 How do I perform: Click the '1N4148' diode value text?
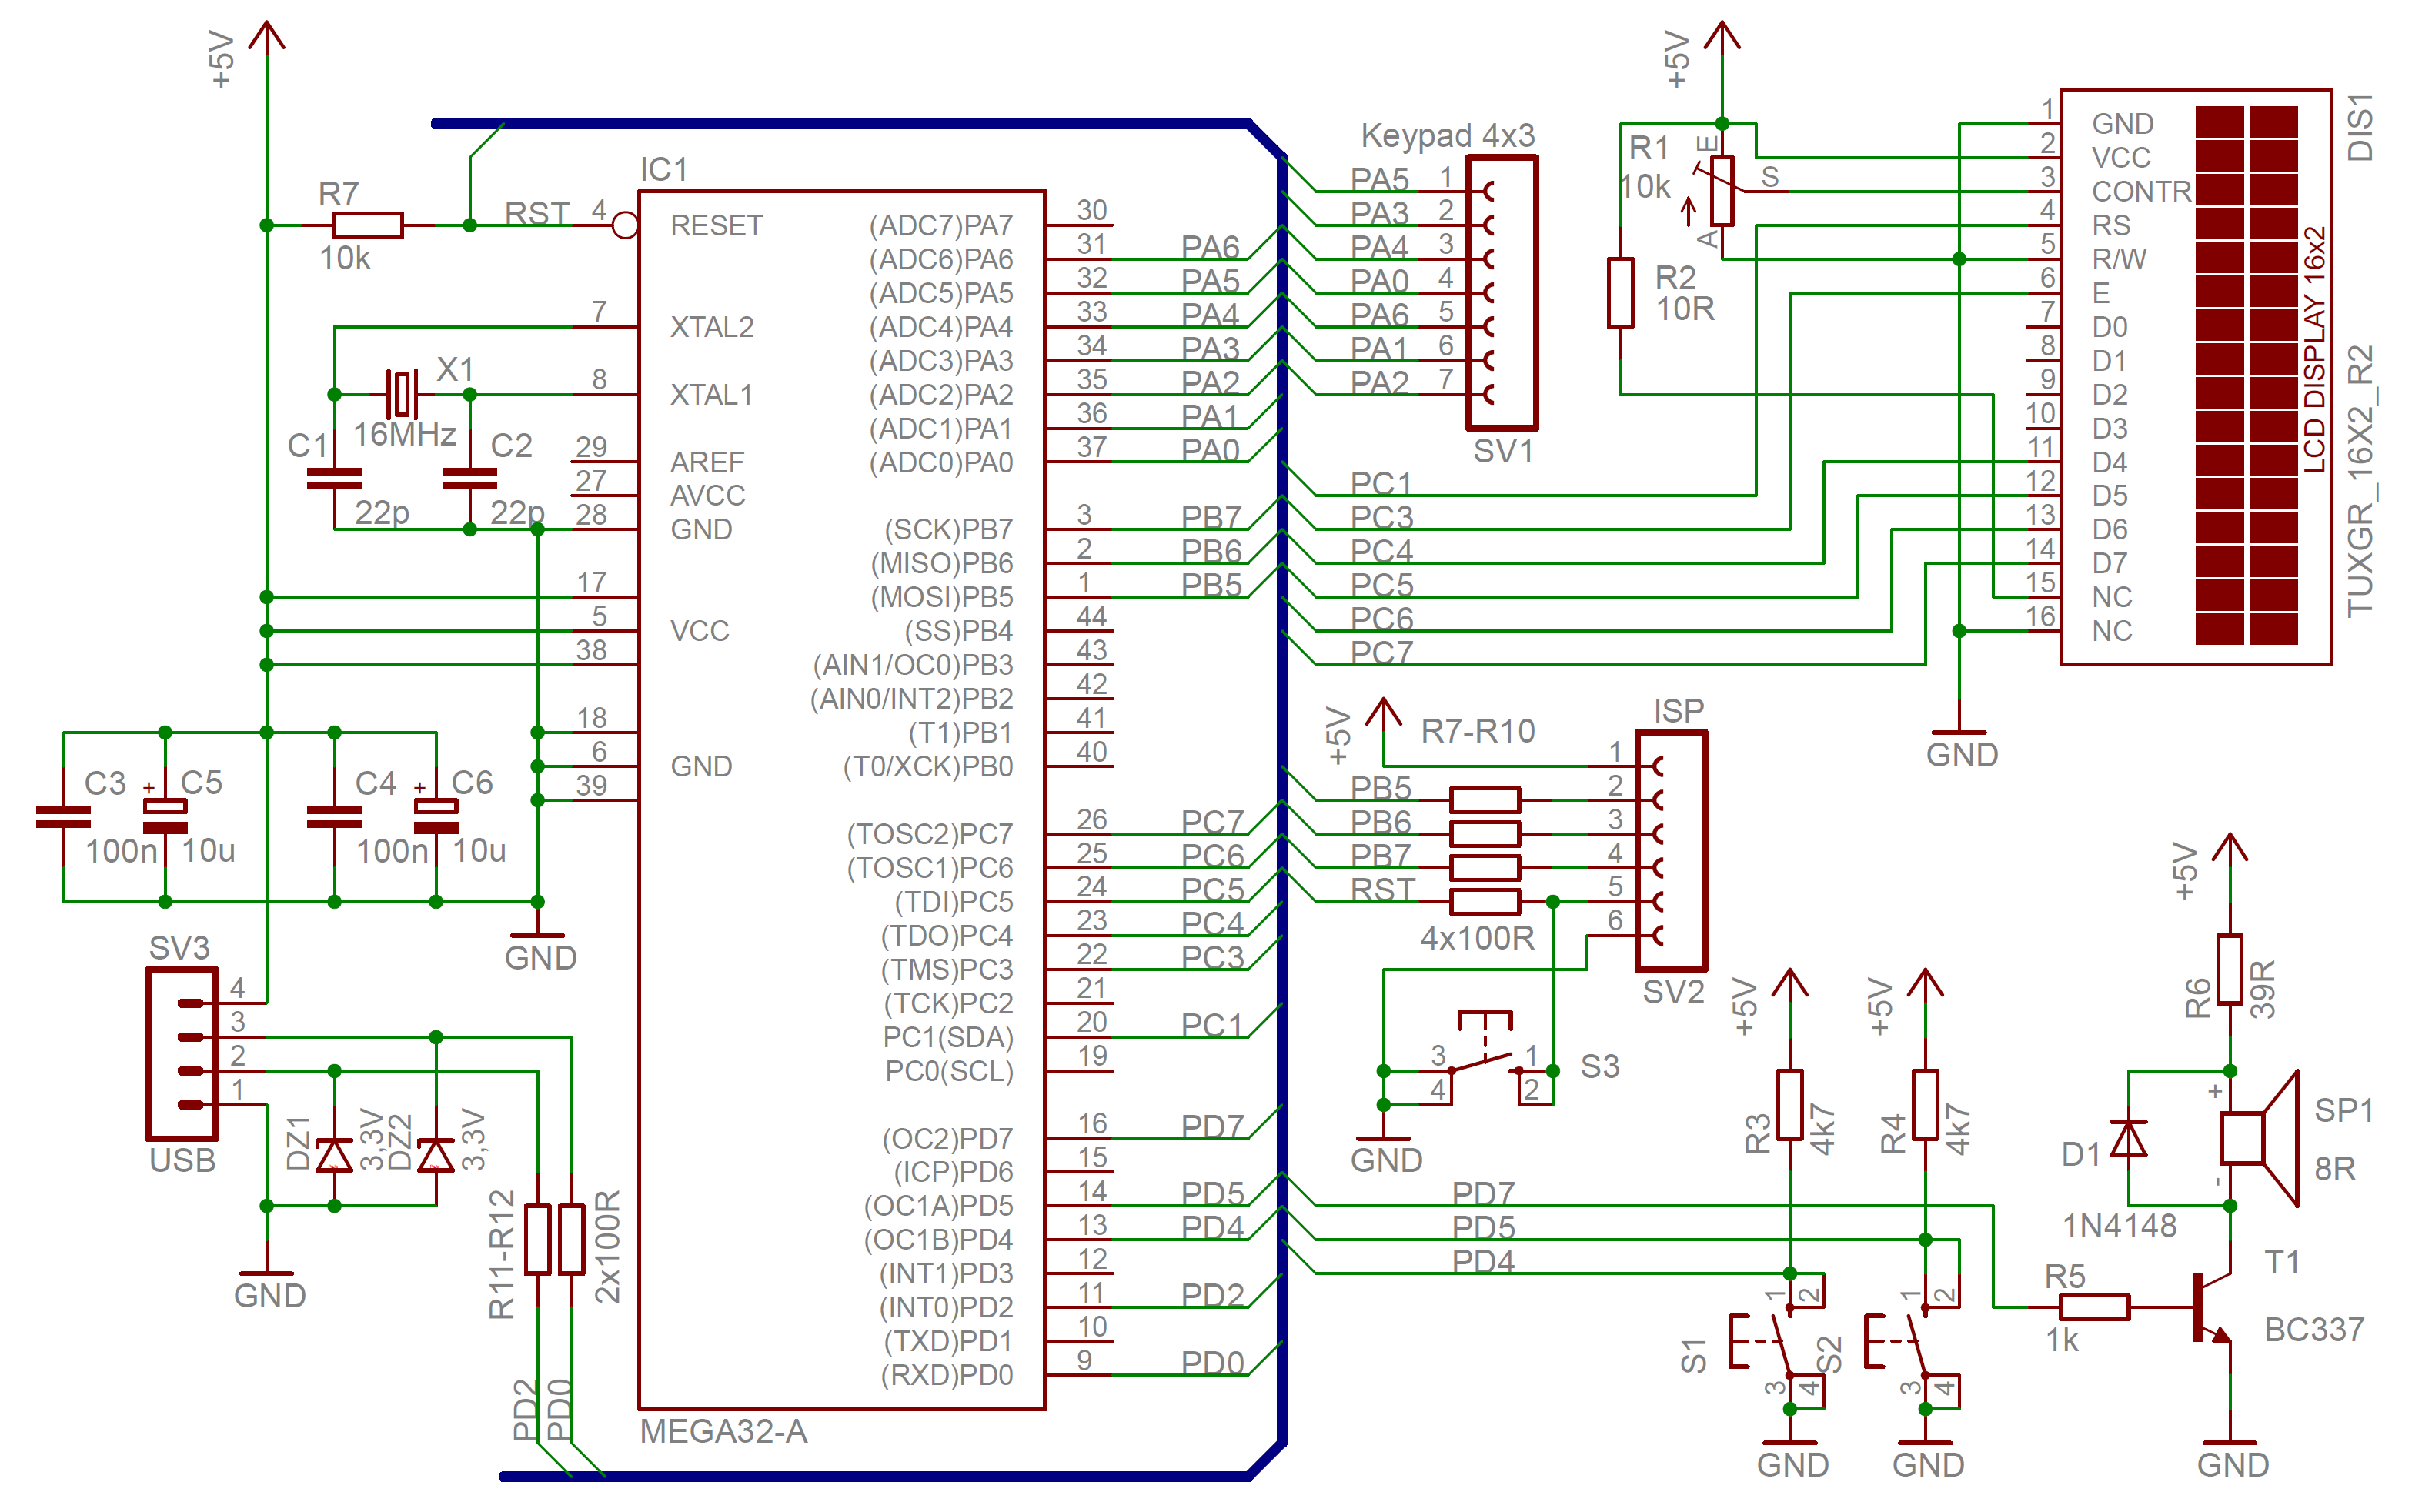2120,1226
